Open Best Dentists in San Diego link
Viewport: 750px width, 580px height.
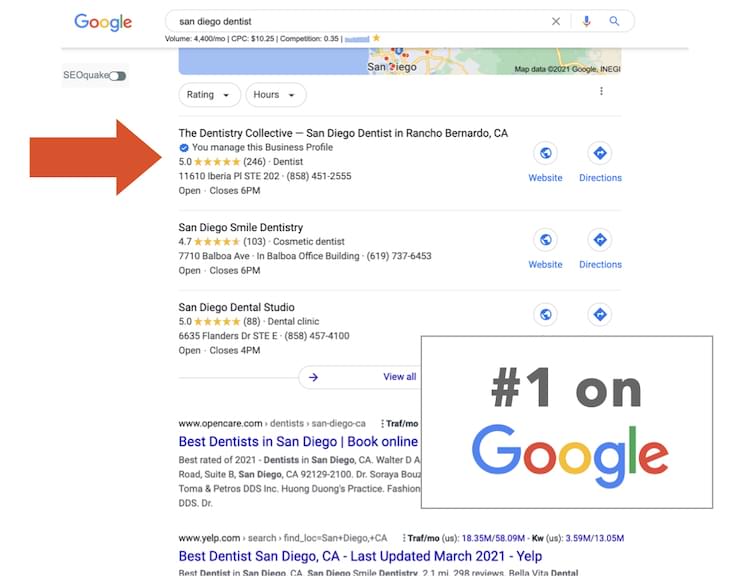[298, 441]
